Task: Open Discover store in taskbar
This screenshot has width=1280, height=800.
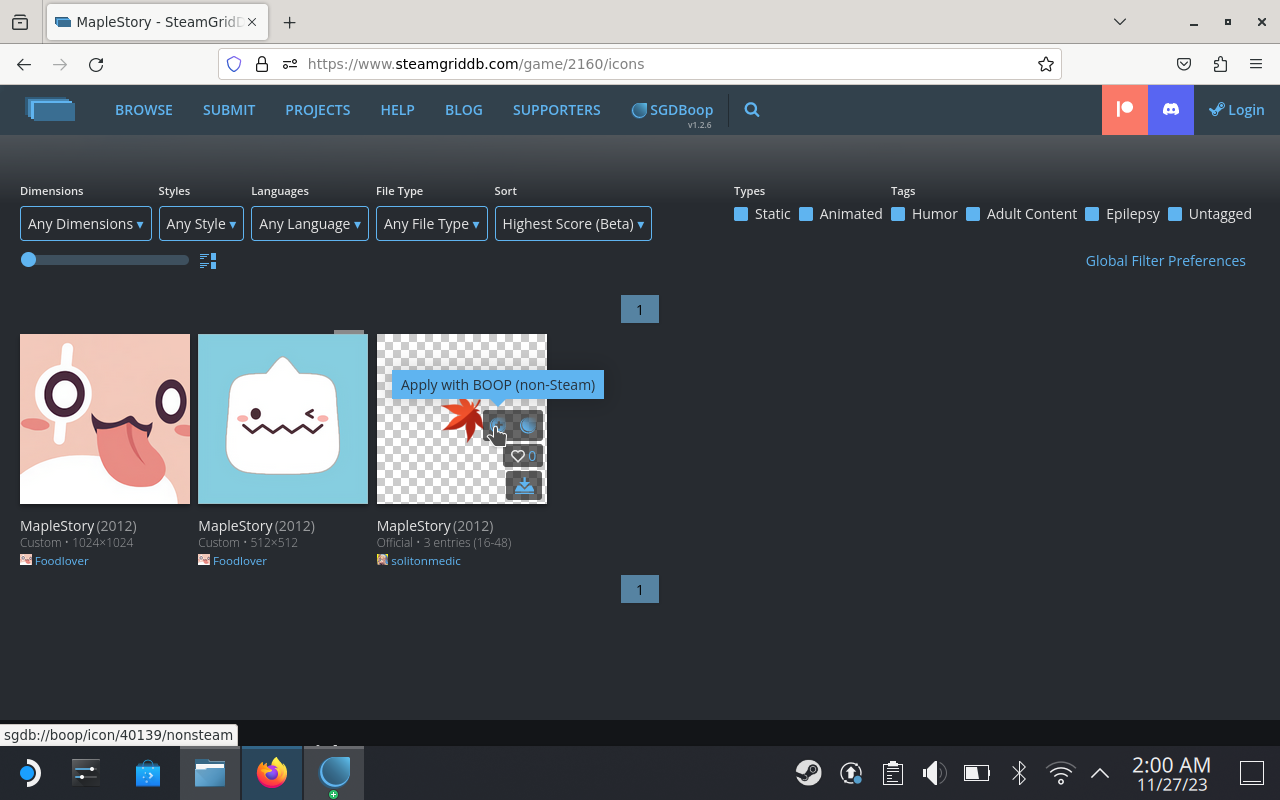Action: tap(148, 772)
